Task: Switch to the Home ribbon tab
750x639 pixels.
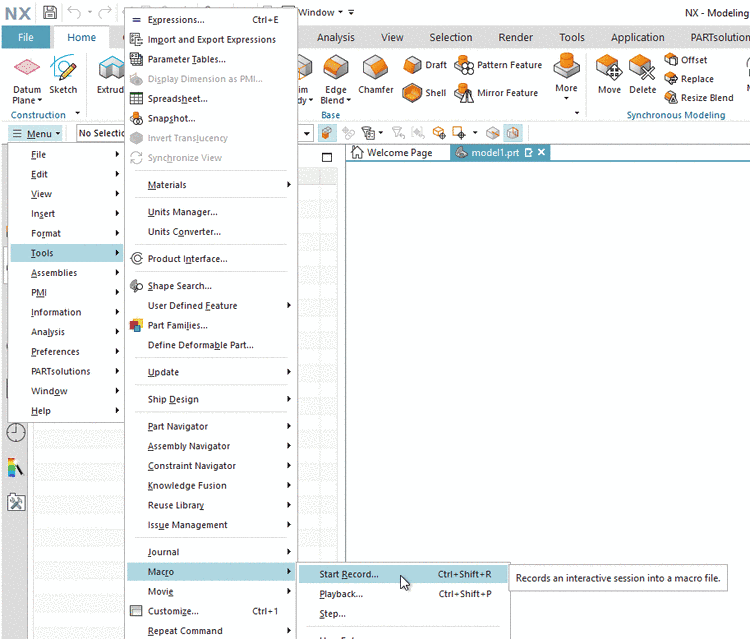Action: pos(81,37)
